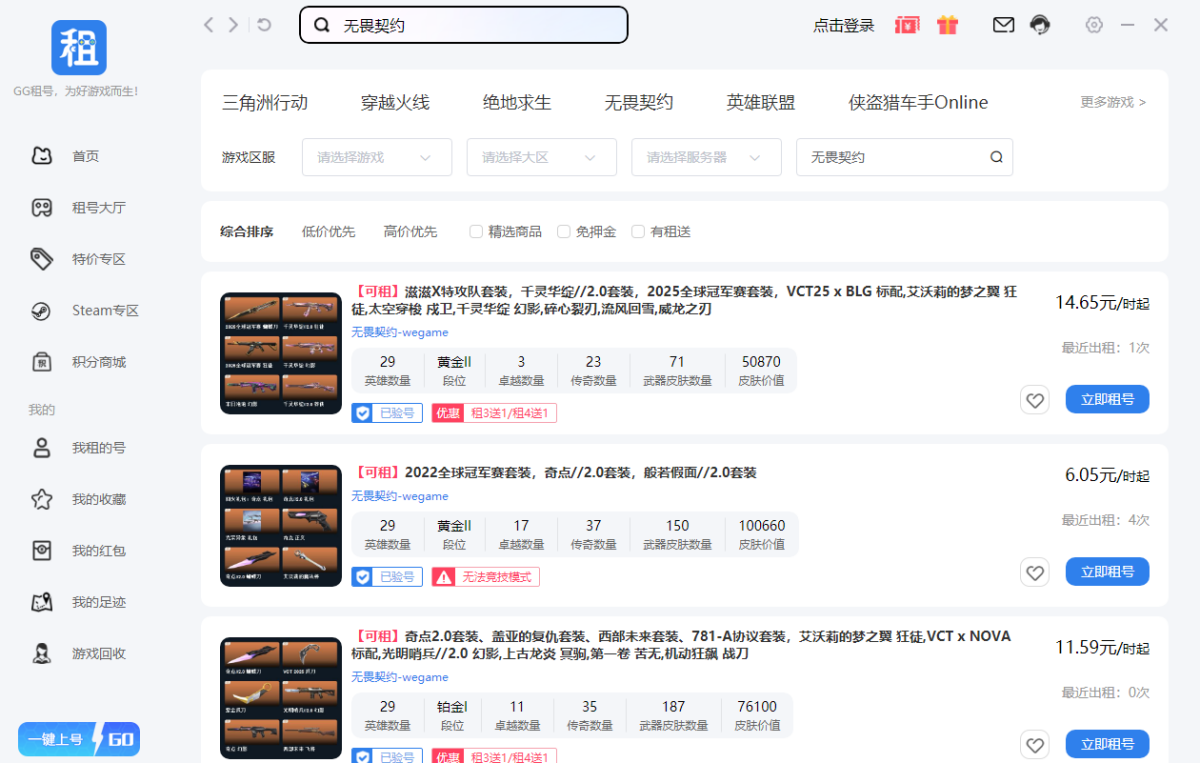Sort by 高价优先
This screenshot has height=763, width=1200.
coord(410,231)
